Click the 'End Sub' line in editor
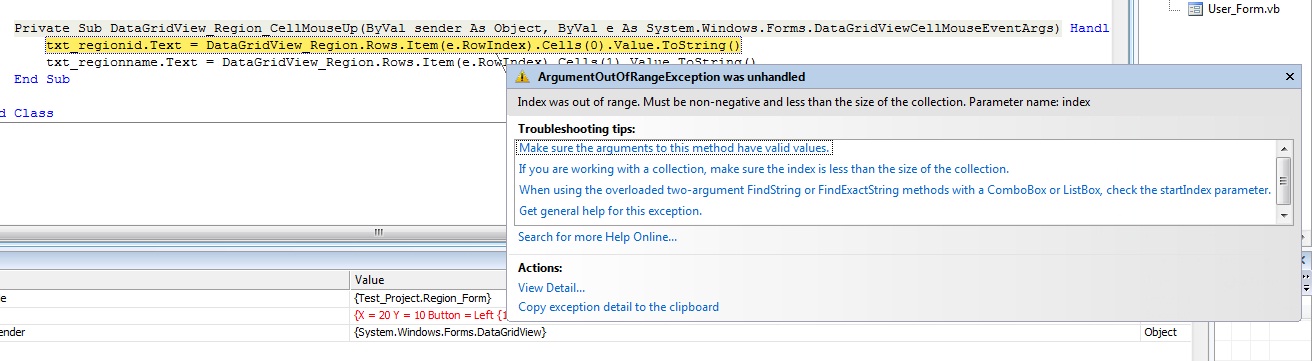Image resolution: width=1312 pixels, height=361 pixels. click(x=42, y=79)
